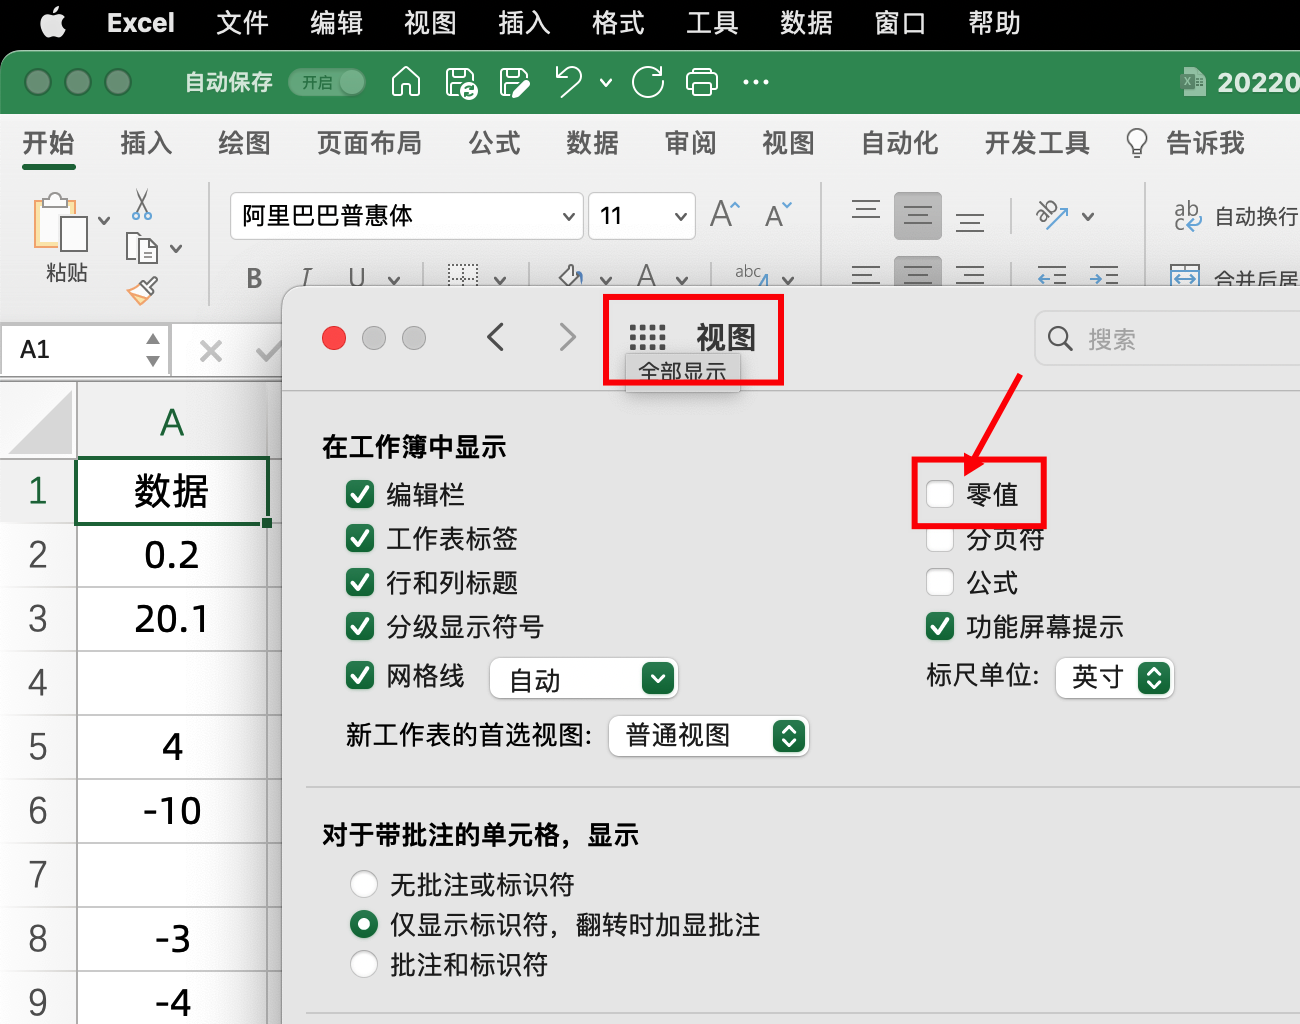
Task: Expand the Copy options arrow
Action: (x=176, y=249)
